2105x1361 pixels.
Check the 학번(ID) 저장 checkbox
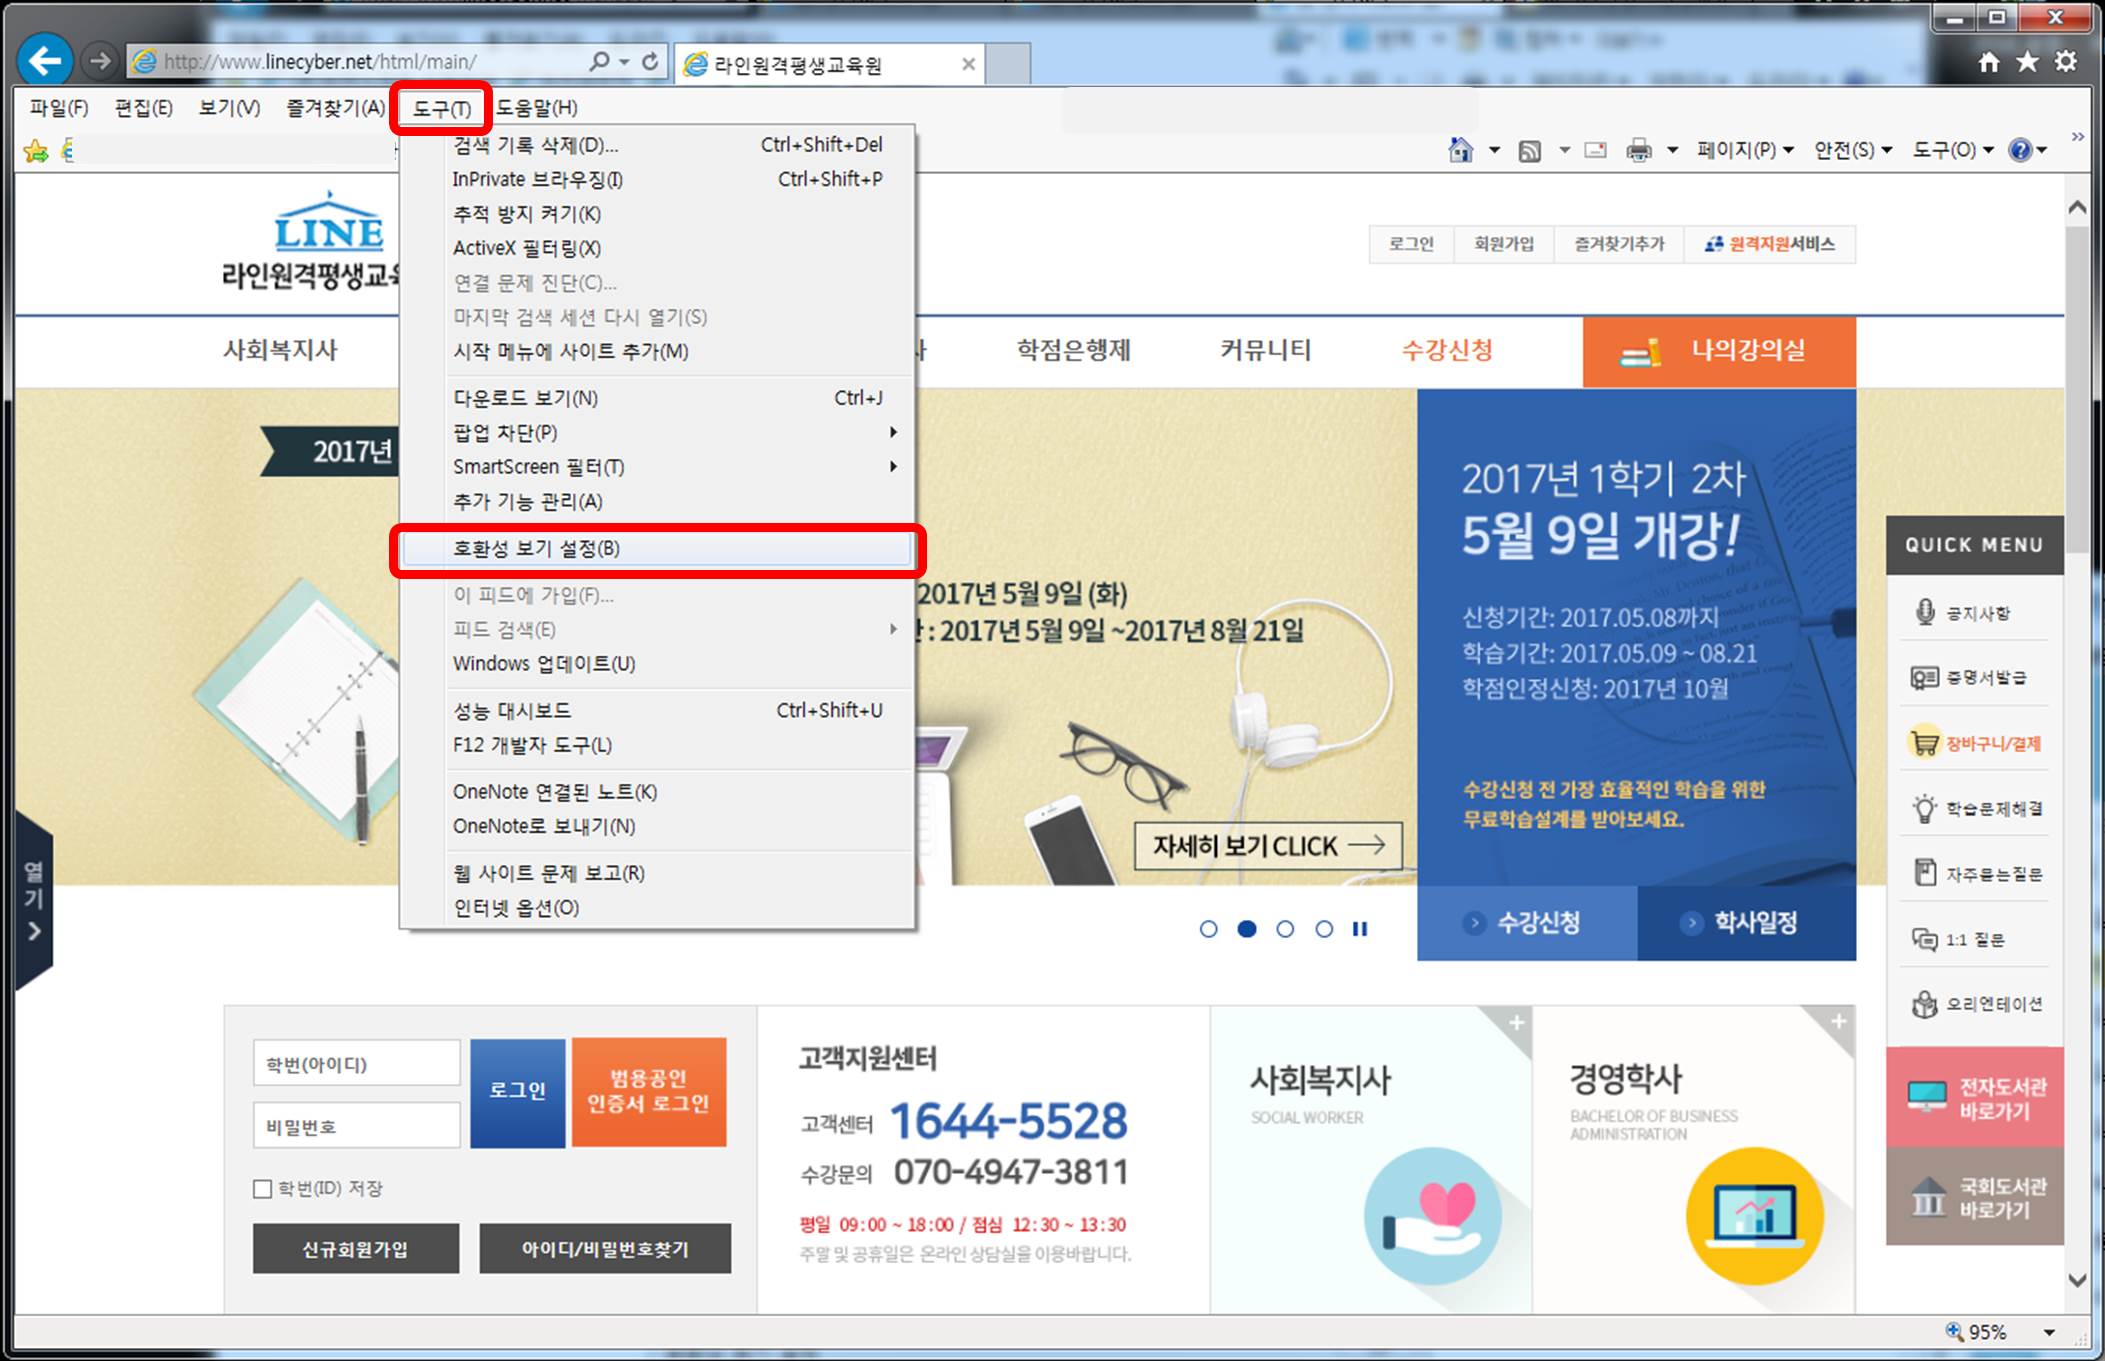(x=263, y=1188)
